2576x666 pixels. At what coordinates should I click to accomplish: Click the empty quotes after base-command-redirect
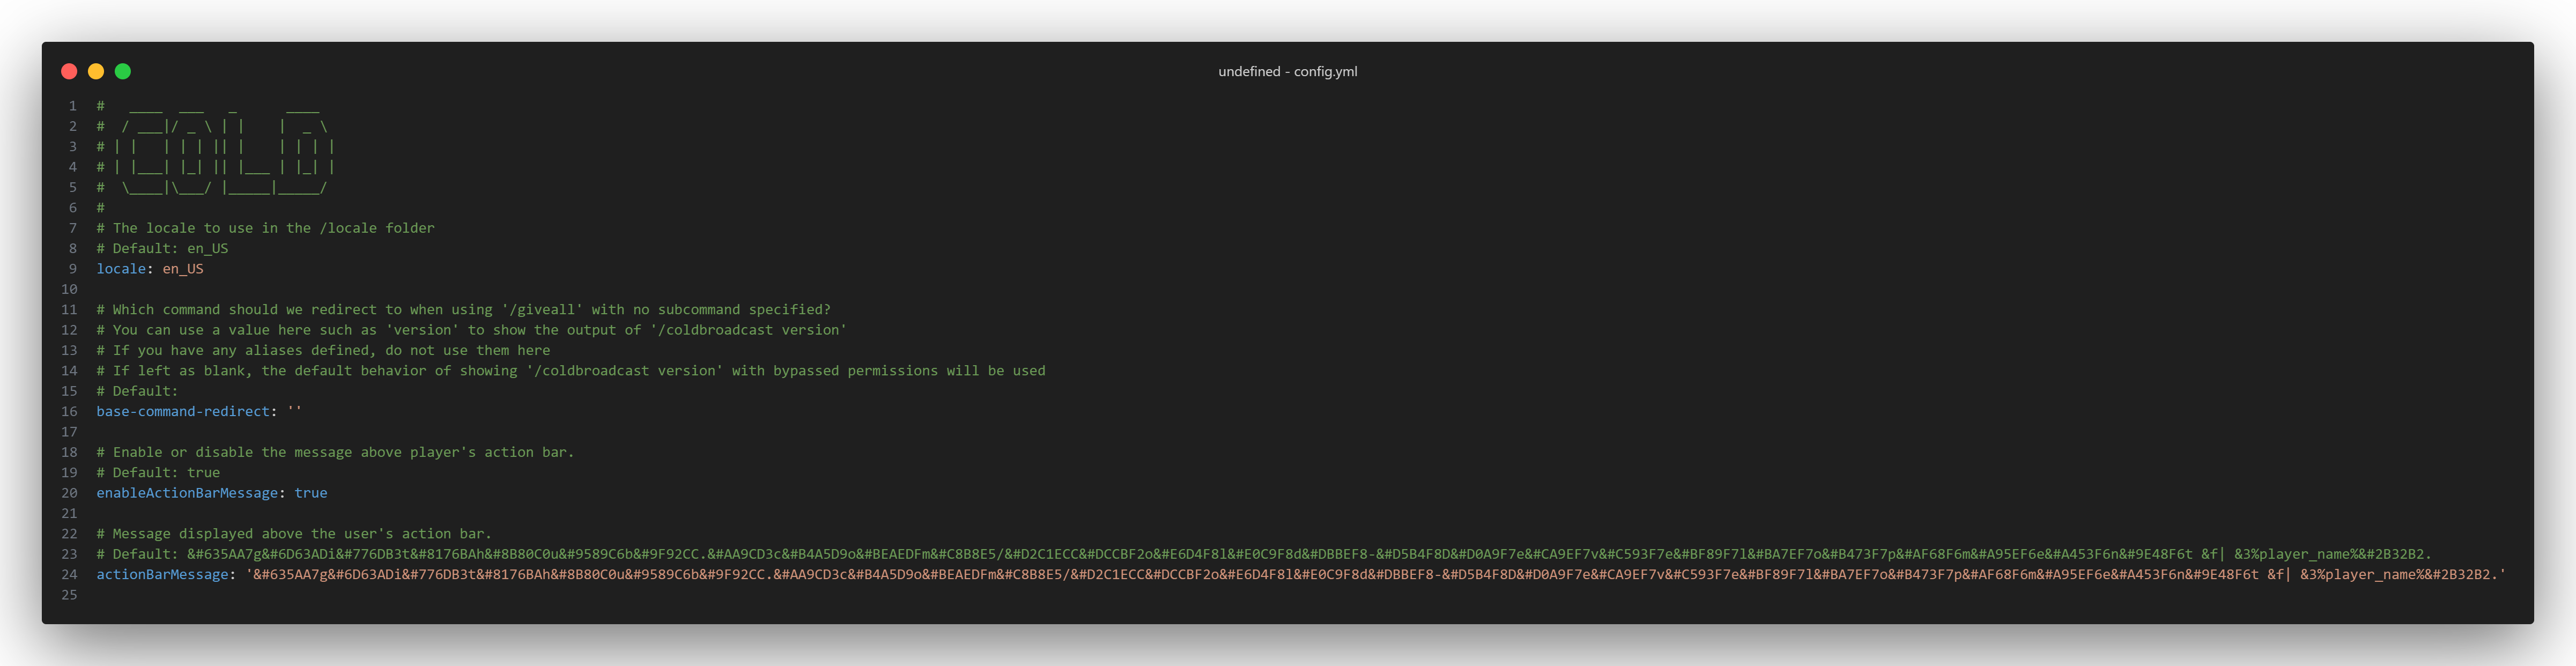[294, 411]
